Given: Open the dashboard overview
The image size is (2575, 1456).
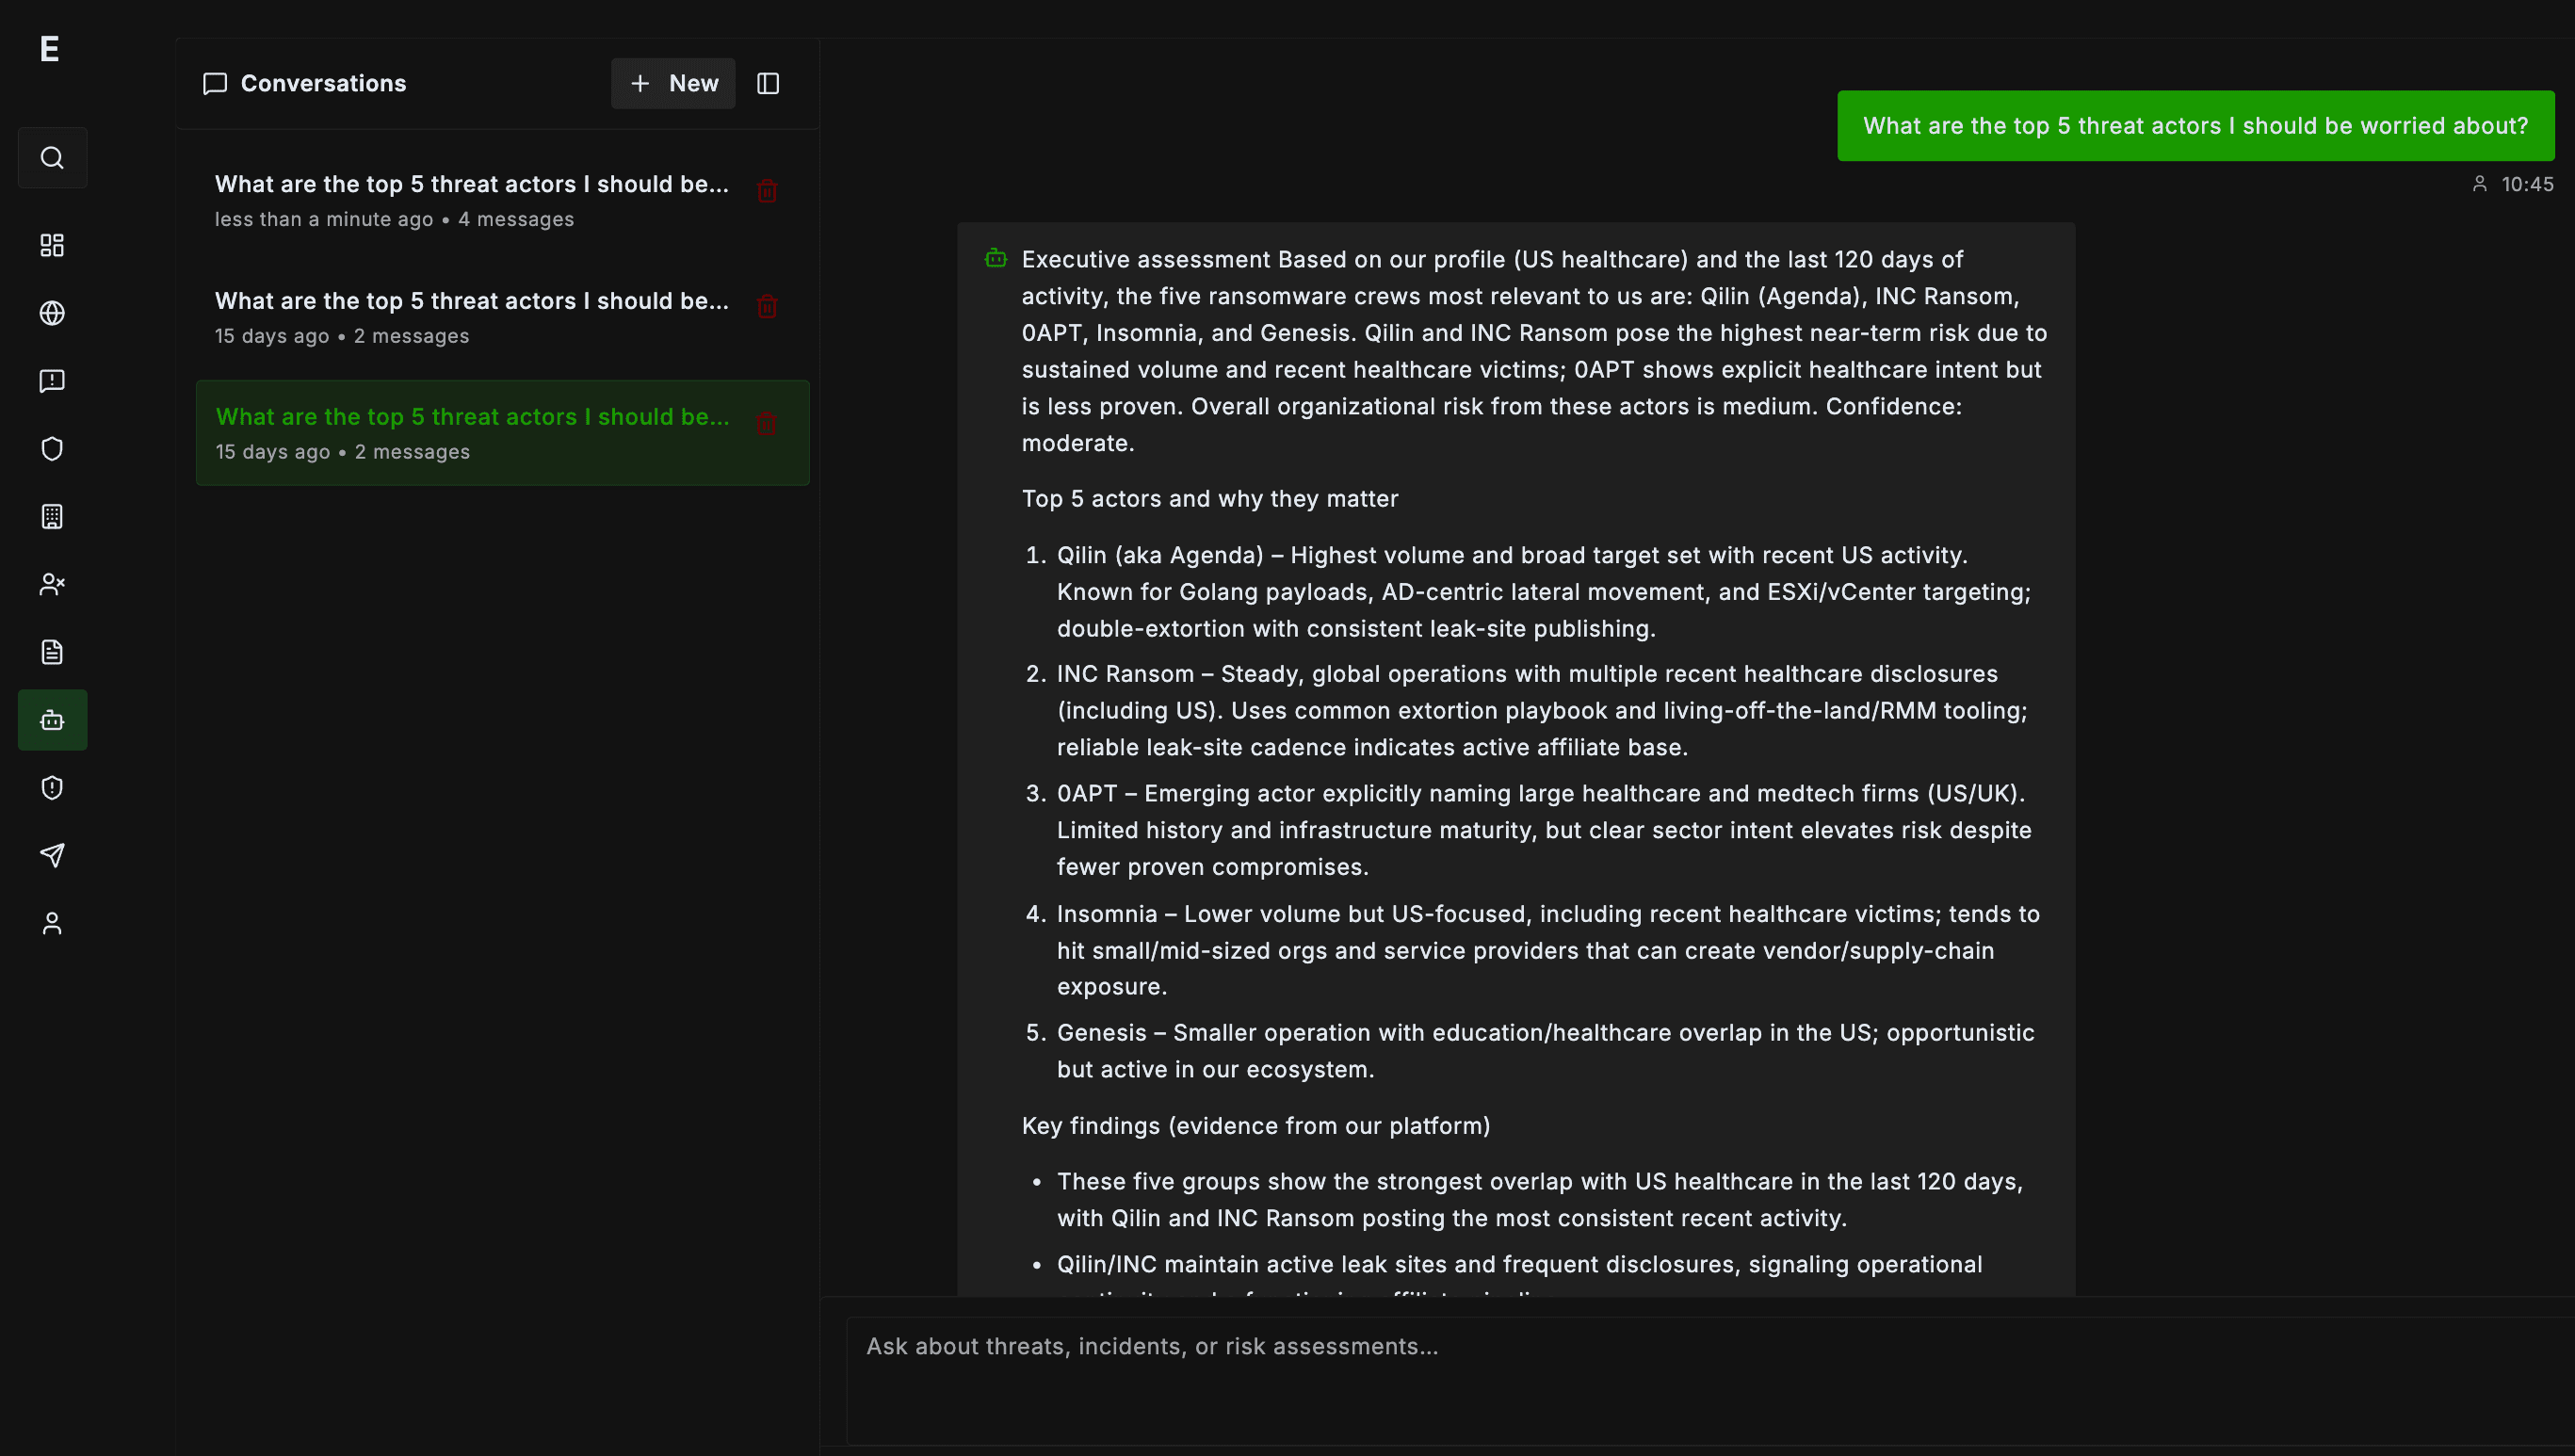Looking at the screenshot, I should [x=52, y=245].
